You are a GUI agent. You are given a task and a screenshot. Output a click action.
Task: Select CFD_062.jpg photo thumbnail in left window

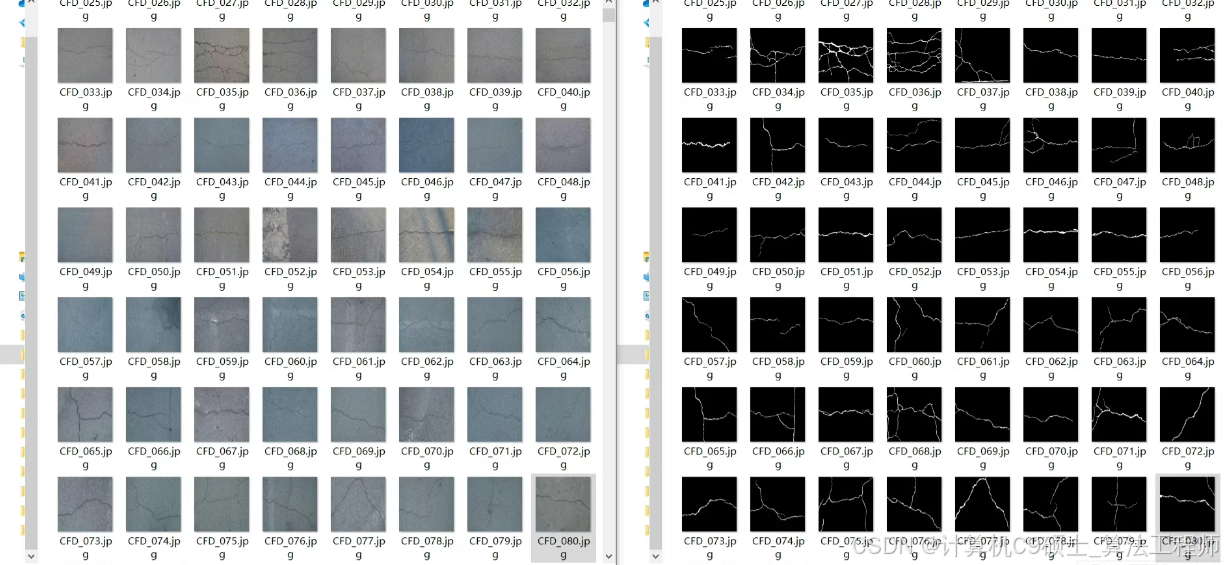point(426,325)
